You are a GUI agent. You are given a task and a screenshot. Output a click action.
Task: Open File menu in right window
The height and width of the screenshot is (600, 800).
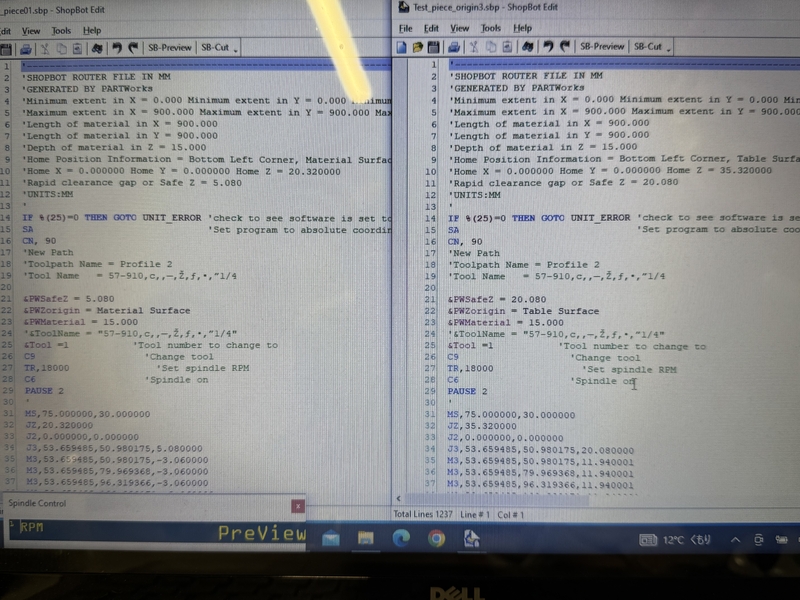pos(406,29)
